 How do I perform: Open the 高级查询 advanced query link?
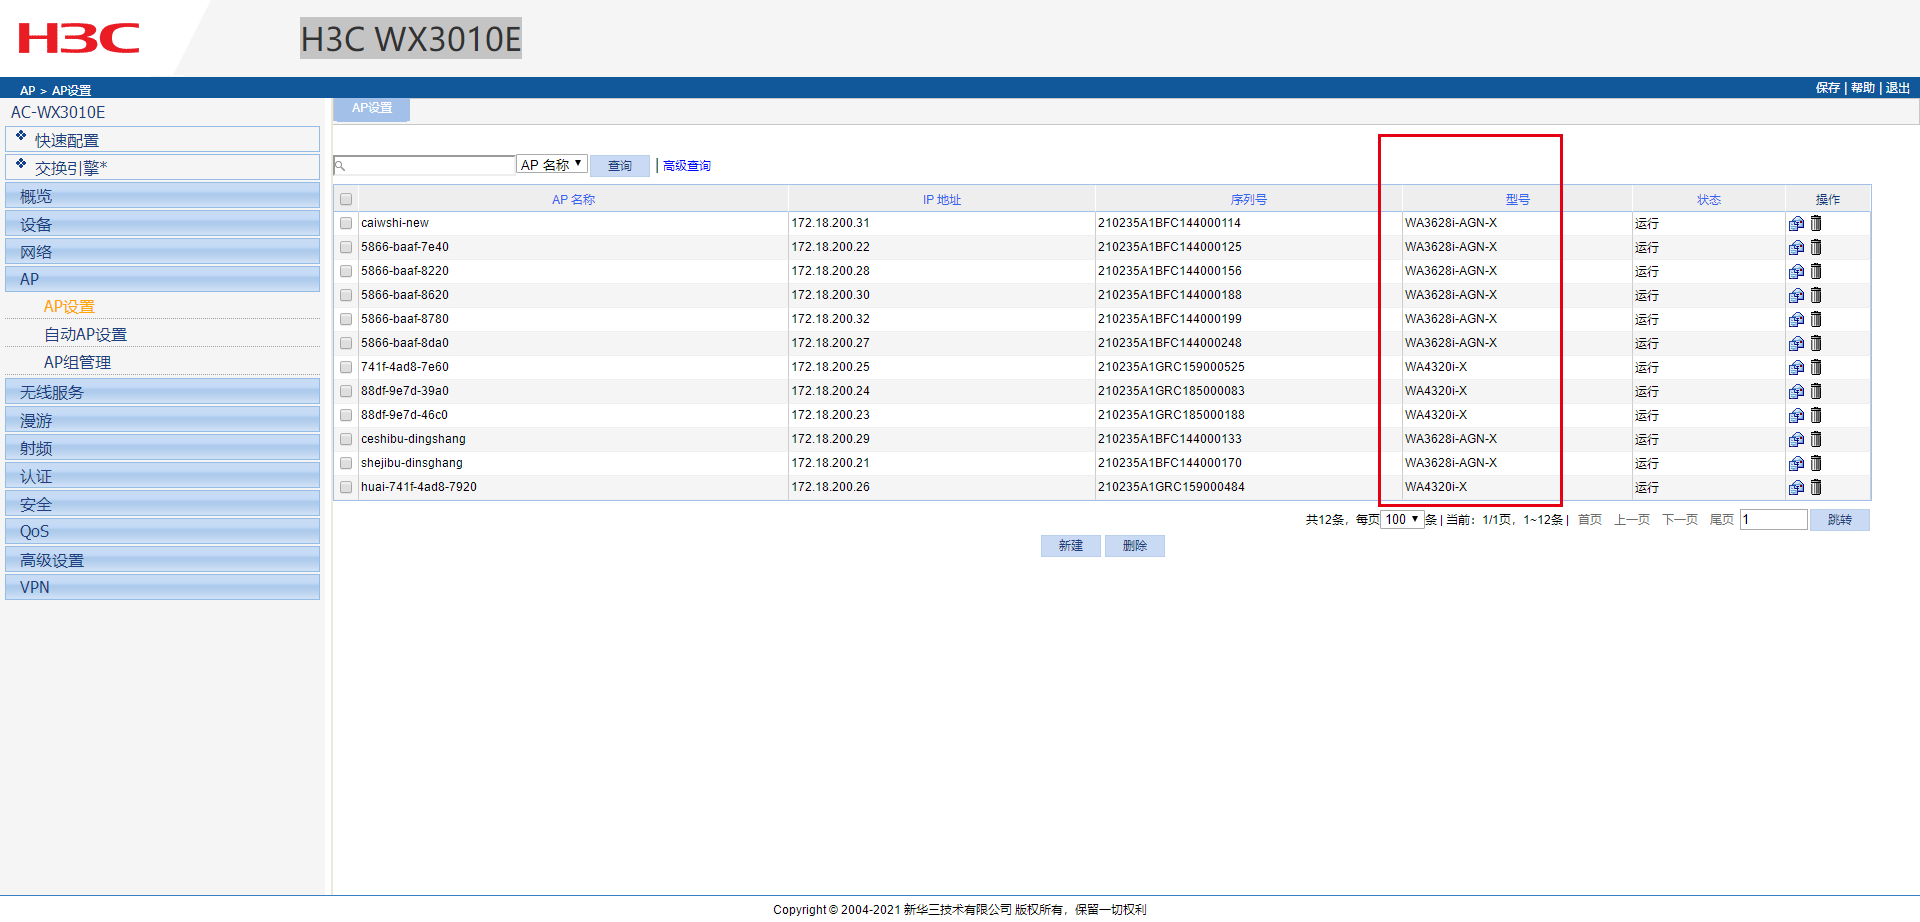coord(687,166)
